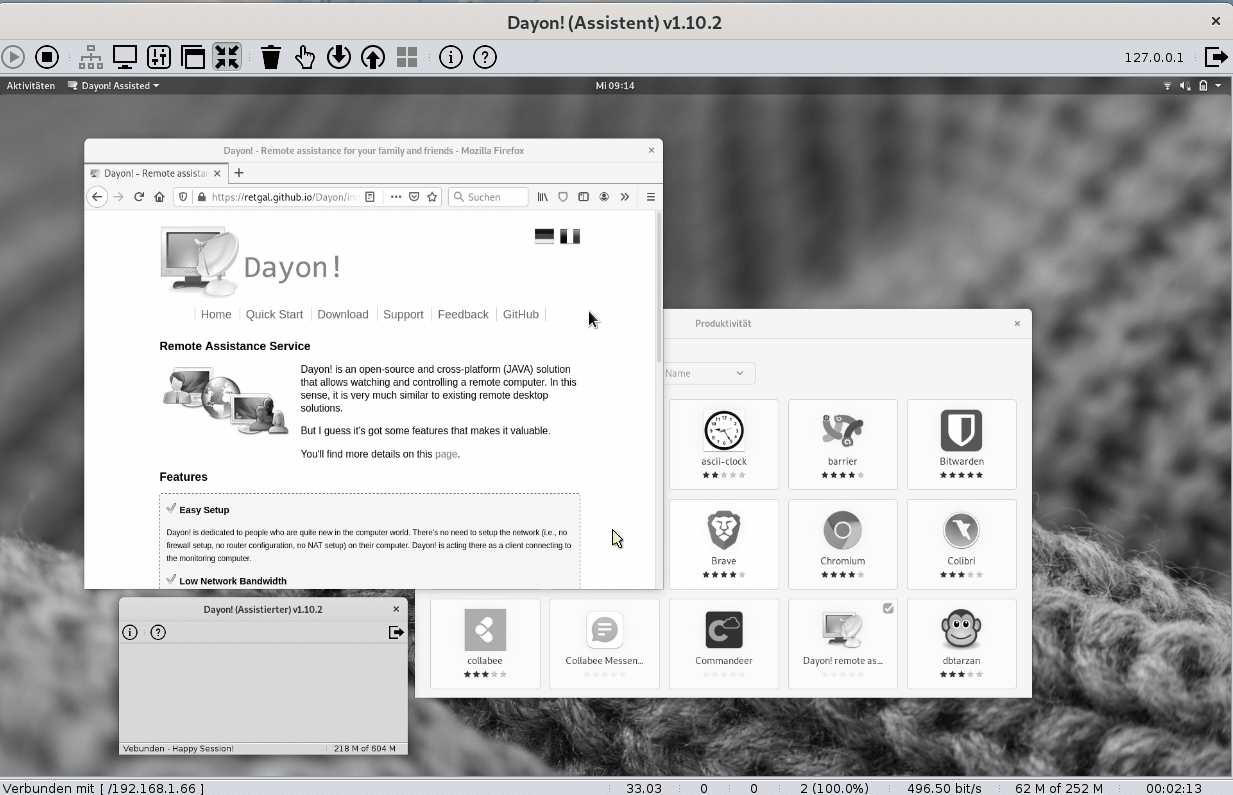This screenshot has height=795, width=1233.
Task: Open info icon in Assistierter window
Action: (130, 632)
